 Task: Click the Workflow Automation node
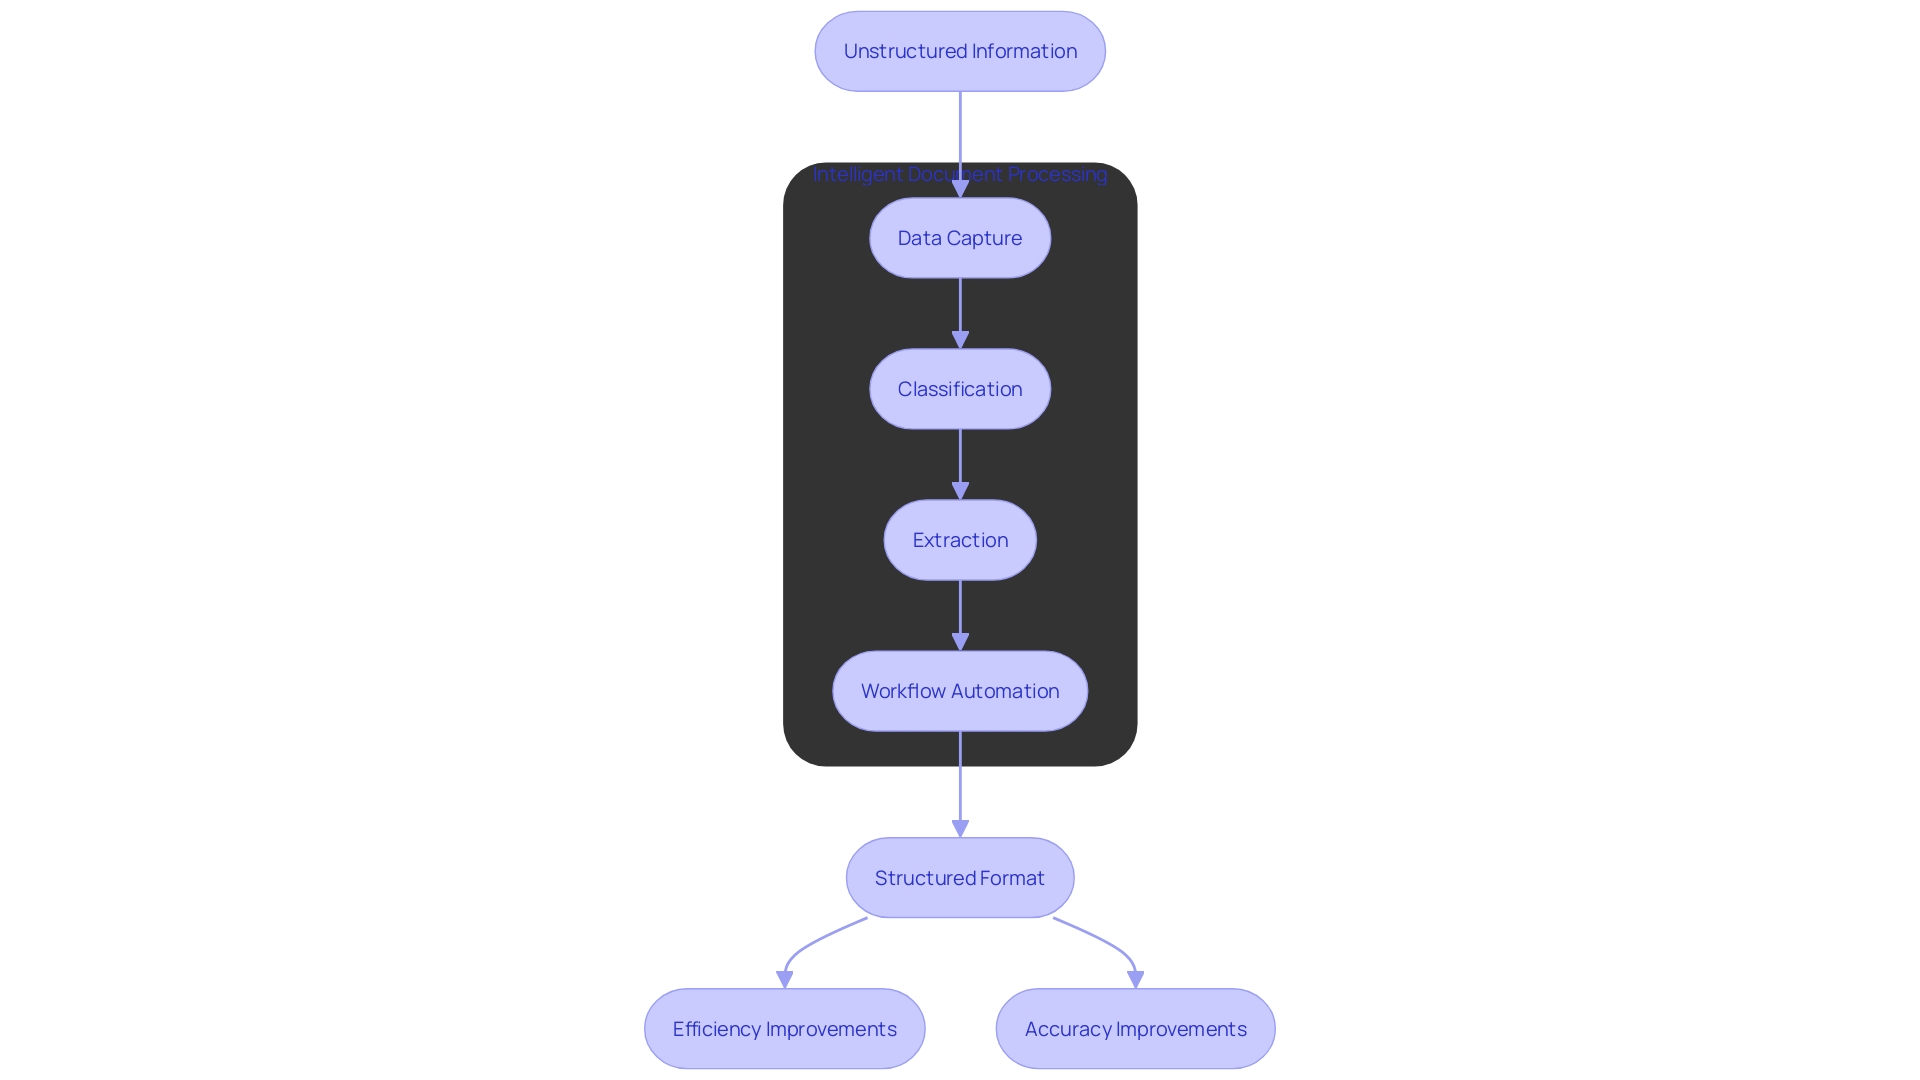[959, 690]
